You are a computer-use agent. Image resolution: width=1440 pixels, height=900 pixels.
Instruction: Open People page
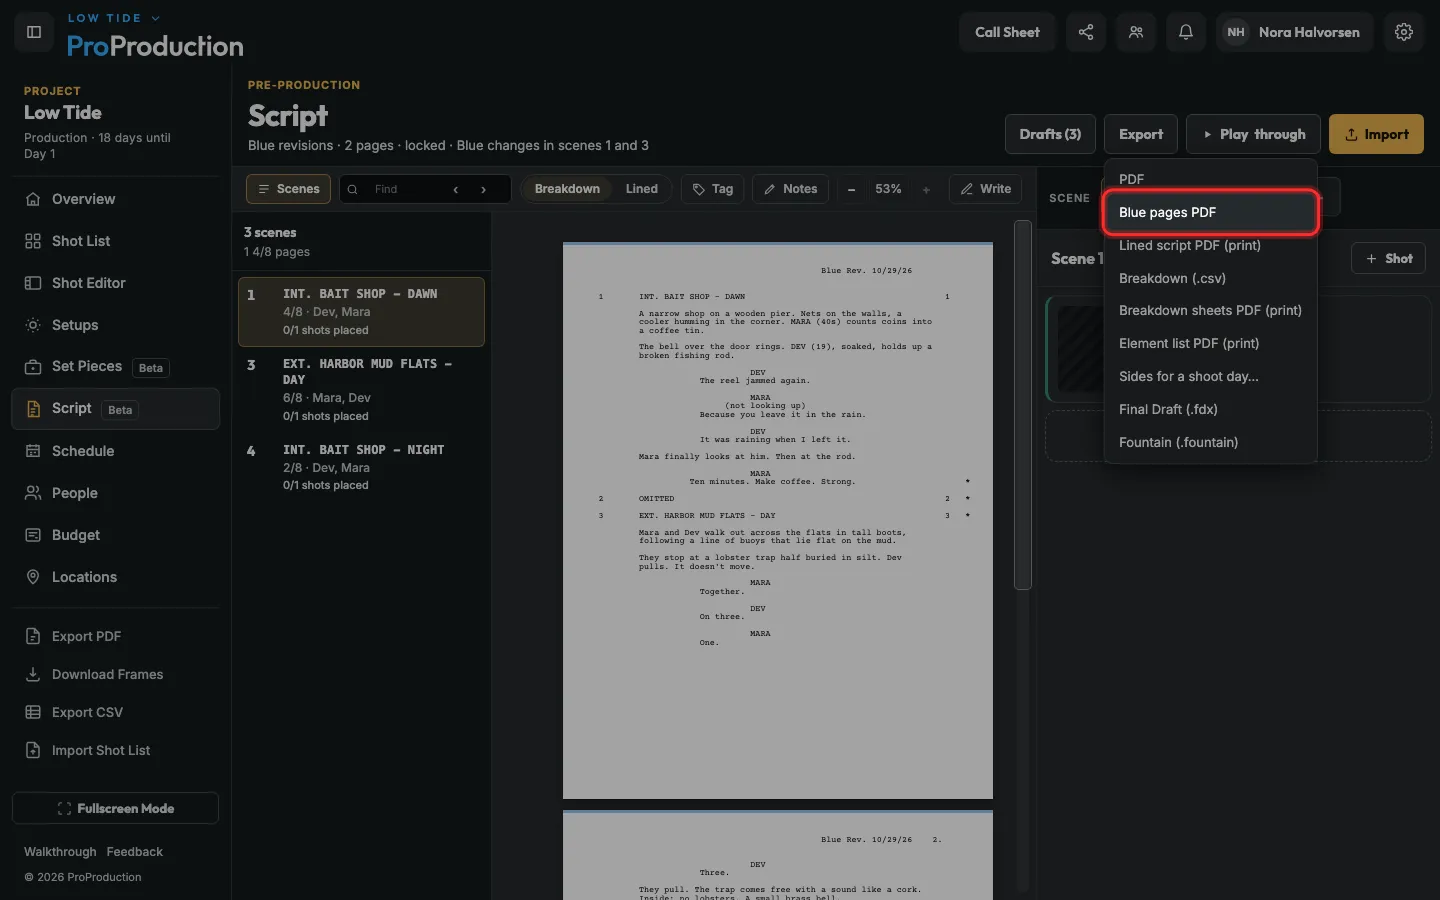(115, 493)
